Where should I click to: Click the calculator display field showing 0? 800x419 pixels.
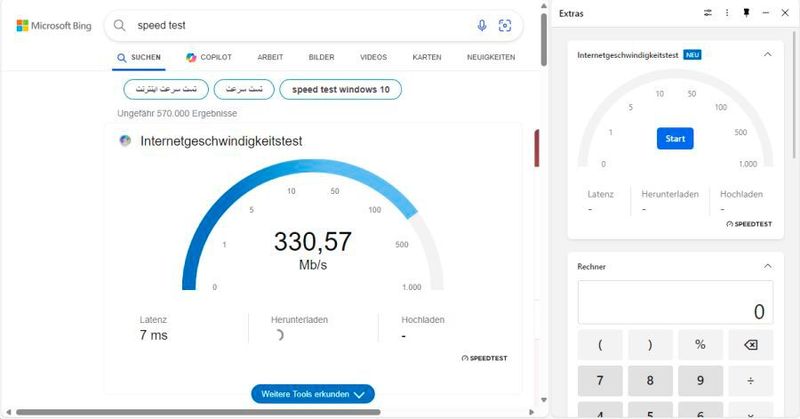tap(676, 302)
